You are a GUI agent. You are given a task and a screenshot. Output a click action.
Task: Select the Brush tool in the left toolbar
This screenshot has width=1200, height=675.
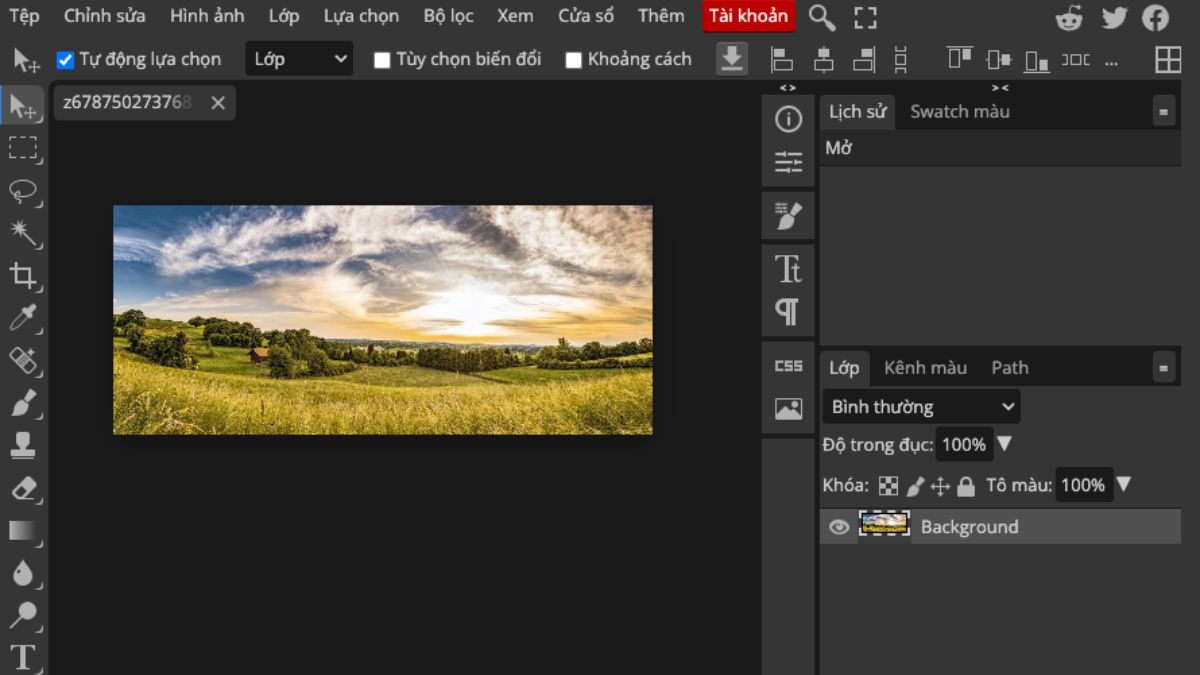23,403
